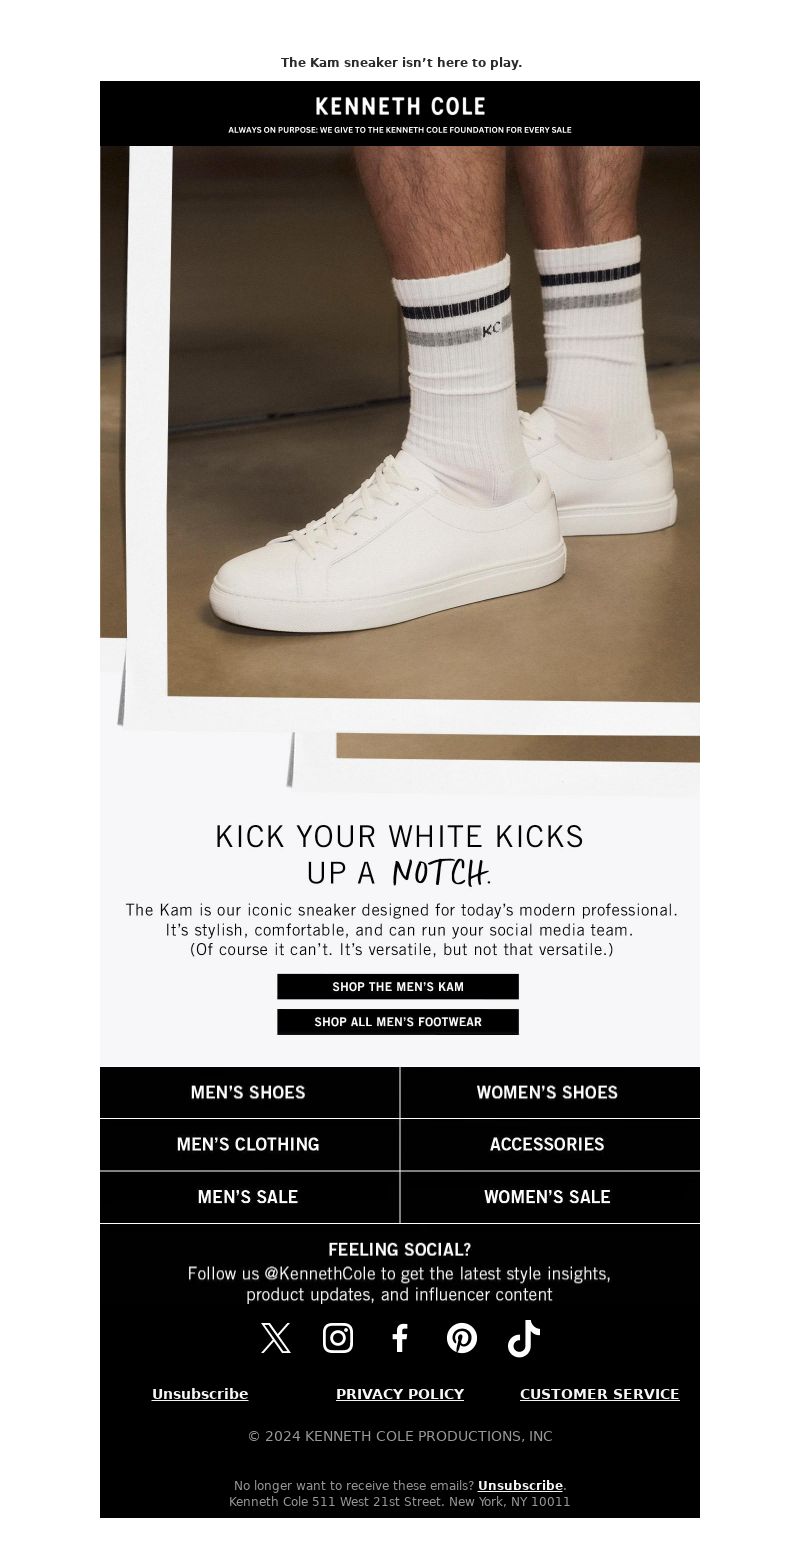Open the X (Twitter) social icon
Viewport: 800px width, 1557px height.
pos(276,1338)
